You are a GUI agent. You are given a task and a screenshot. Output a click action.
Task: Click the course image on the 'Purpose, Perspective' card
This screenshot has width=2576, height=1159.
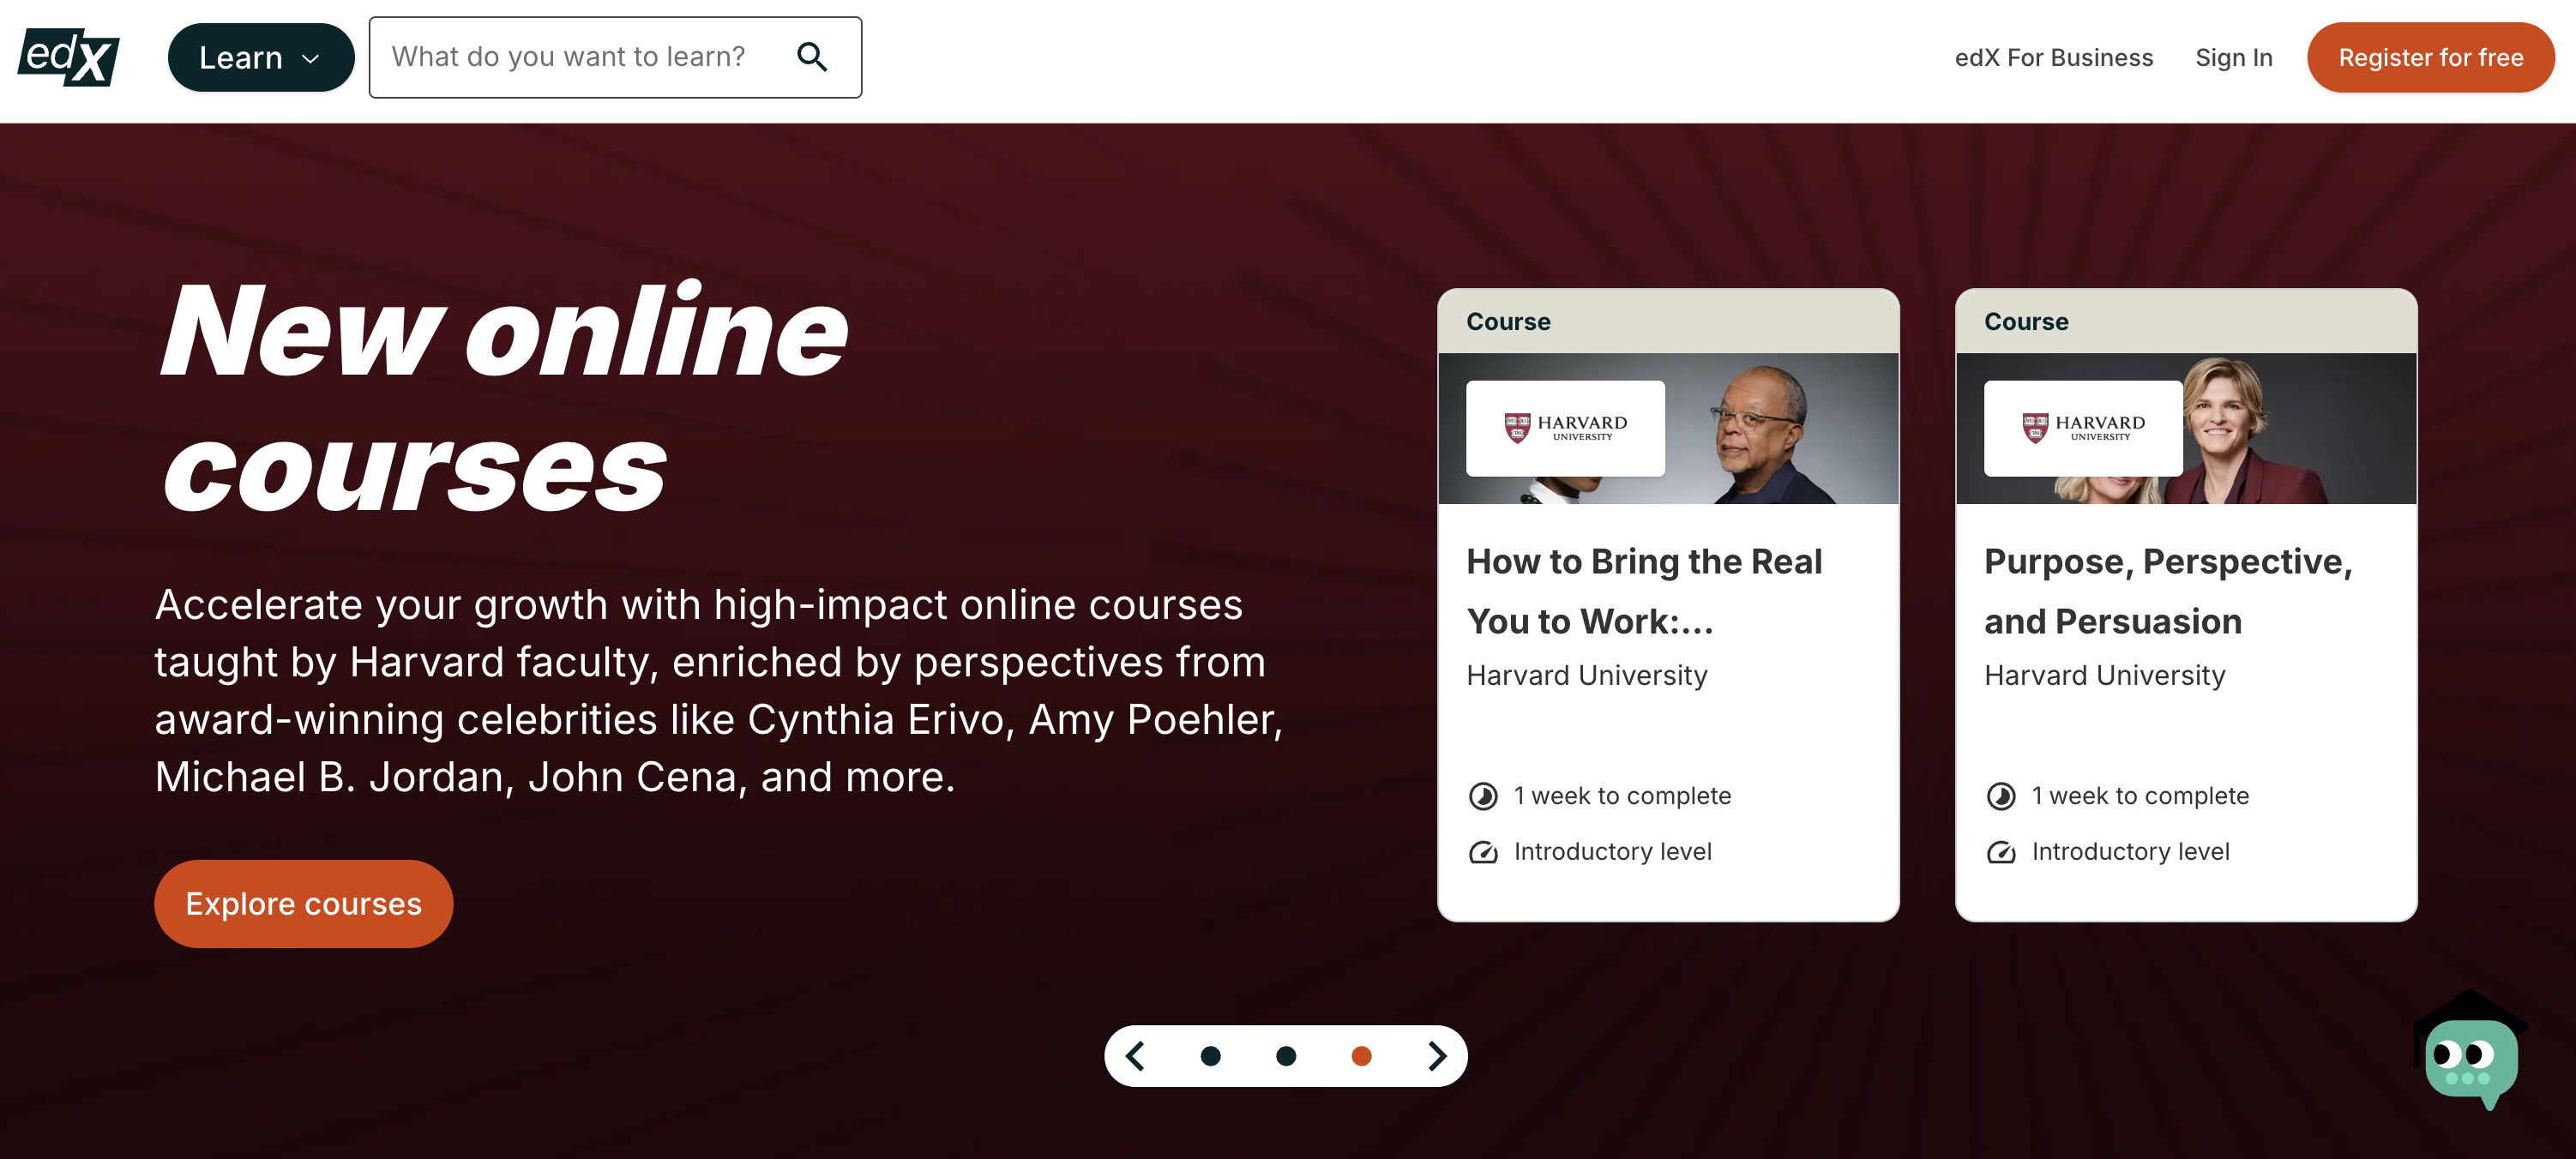click(2186, 428)
